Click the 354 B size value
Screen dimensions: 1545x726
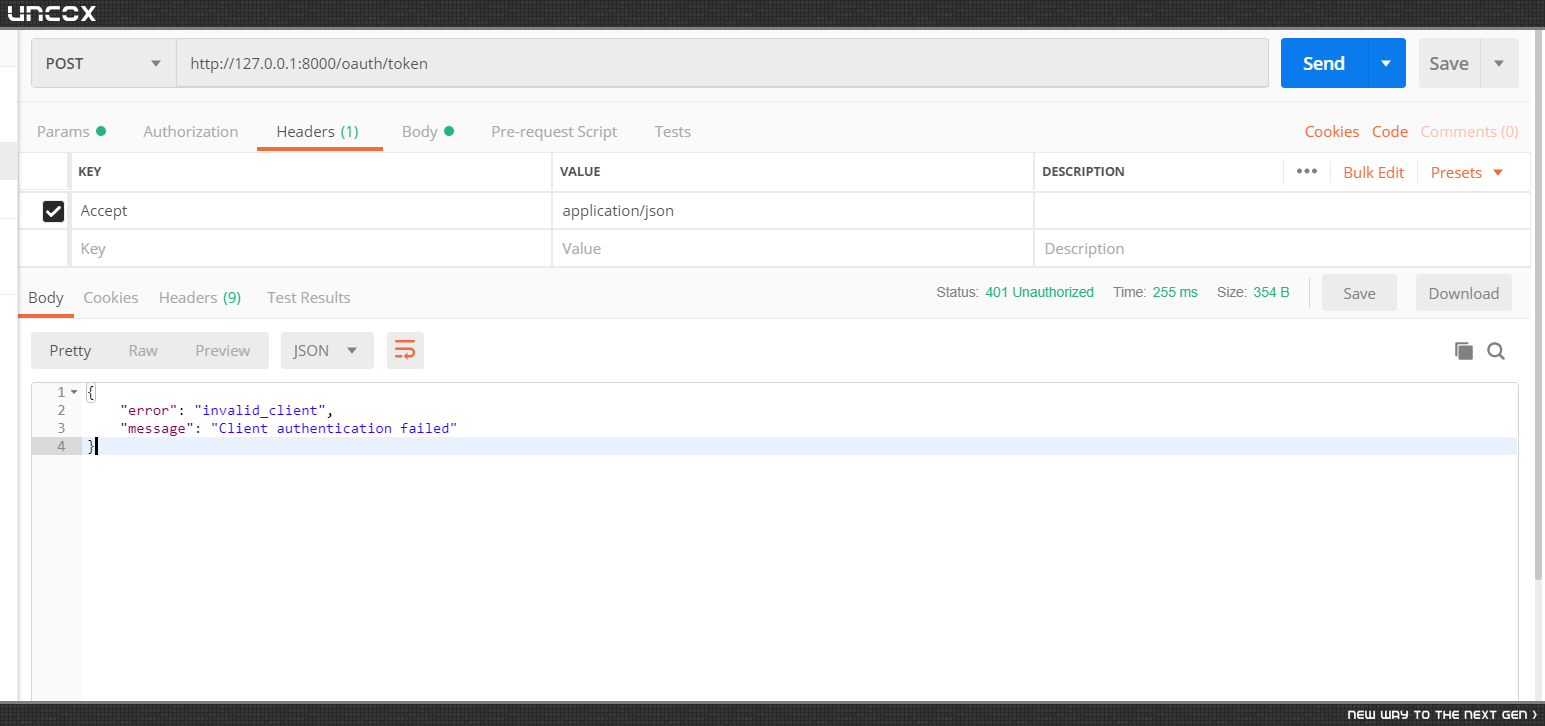coord(1271,292)
